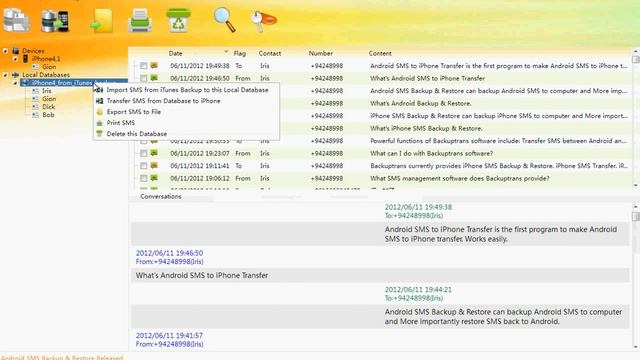The width and height of the screenshot is (640, 360).
Task: Tick the checkbox for the 19:46:50 message
Action: pyautogui.click(x=143, y=78)
